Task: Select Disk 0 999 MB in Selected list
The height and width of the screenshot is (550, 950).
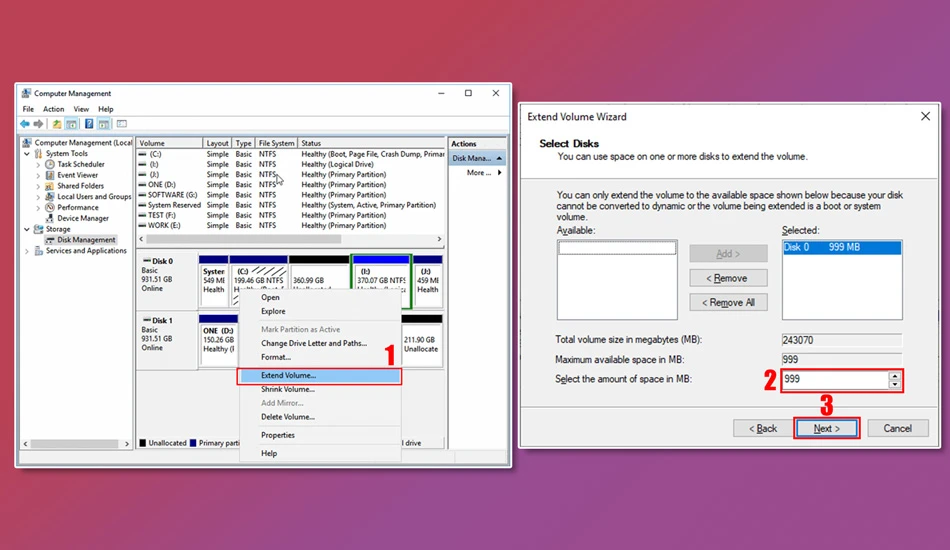Action: pos(842,247)
